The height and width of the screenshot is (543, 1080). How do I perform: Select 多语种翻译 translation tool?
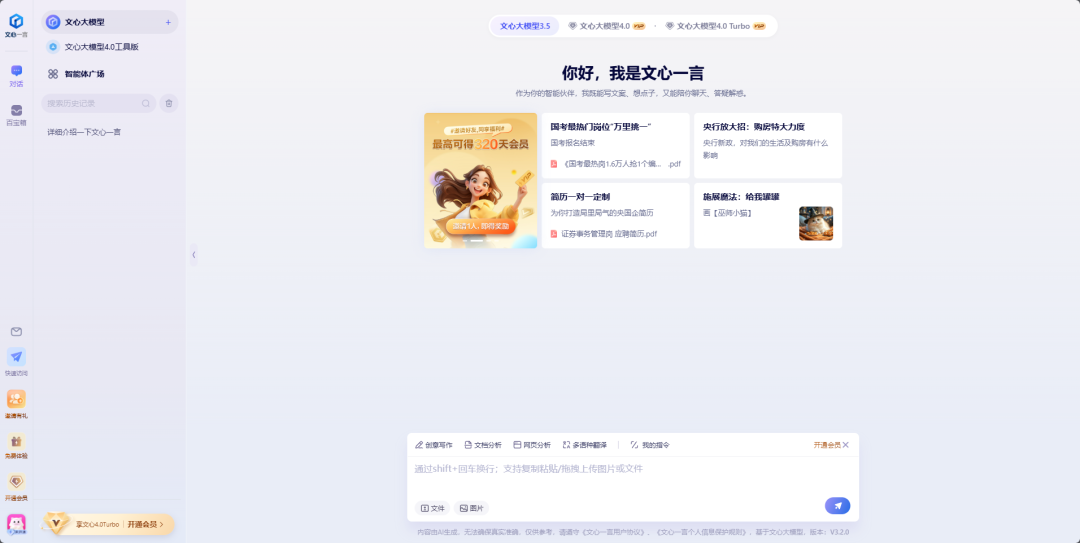[x=585, y=445]
